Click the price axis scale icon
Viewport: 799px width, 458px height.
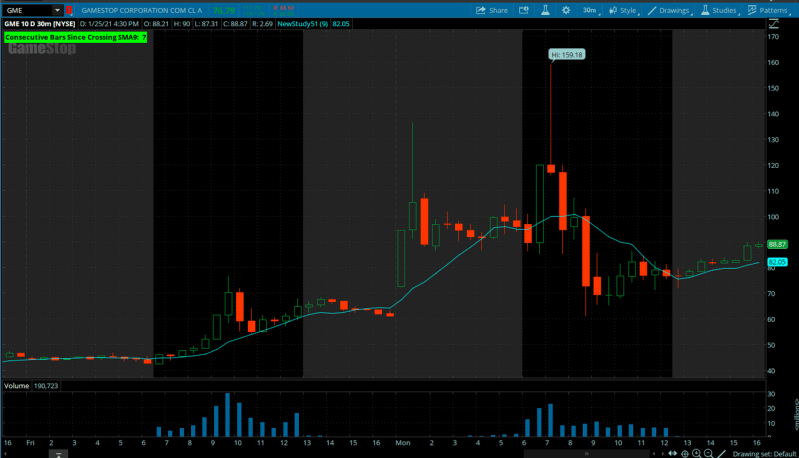[x=774, y=24]
